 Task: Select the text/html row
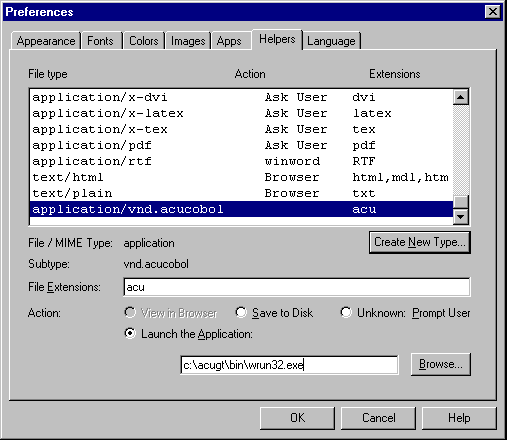[x=241, y=177]
